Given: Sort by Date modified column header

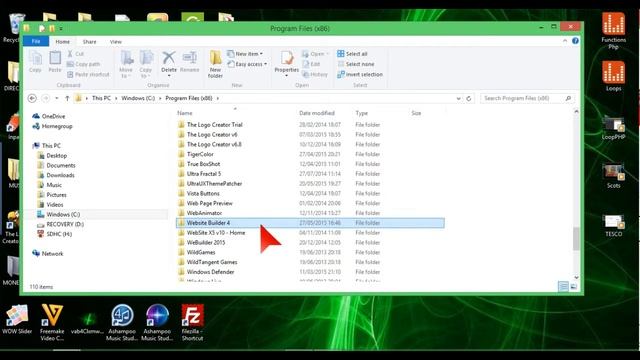Looking at the screenshot, I should click(317, 113).
